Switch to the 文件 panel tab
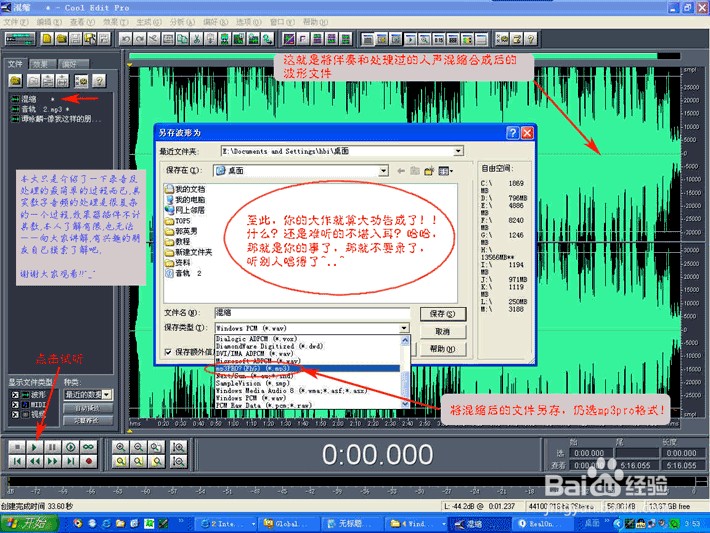 pyautogui.click(x=15, y=64)
